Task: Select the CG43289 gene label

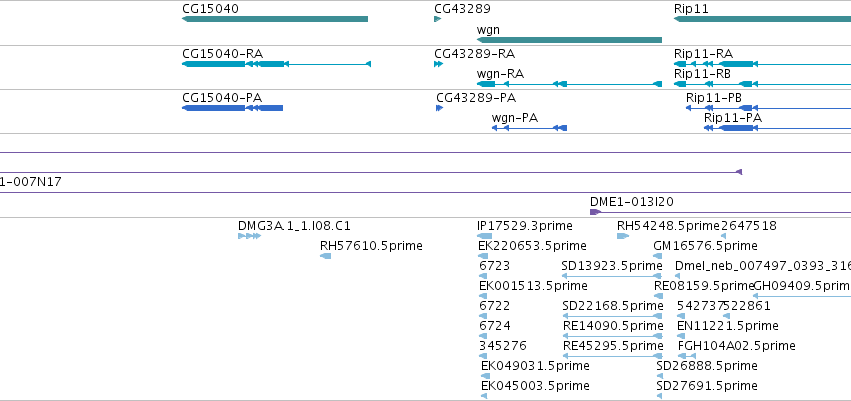Action: coord(462,9)
